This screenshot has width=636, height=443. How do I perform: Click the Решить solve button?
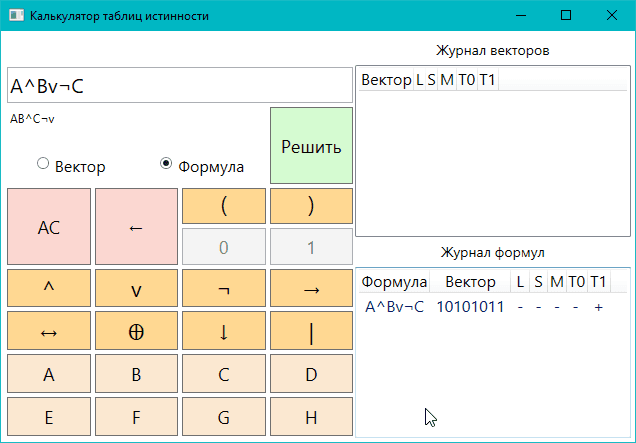(311, 146)
